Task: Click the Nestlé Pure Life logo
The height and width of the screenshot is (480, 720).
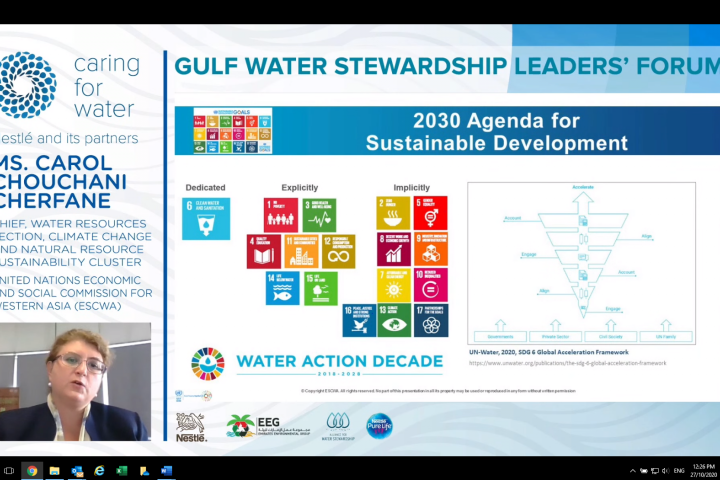Action: (x=379, y=426)
